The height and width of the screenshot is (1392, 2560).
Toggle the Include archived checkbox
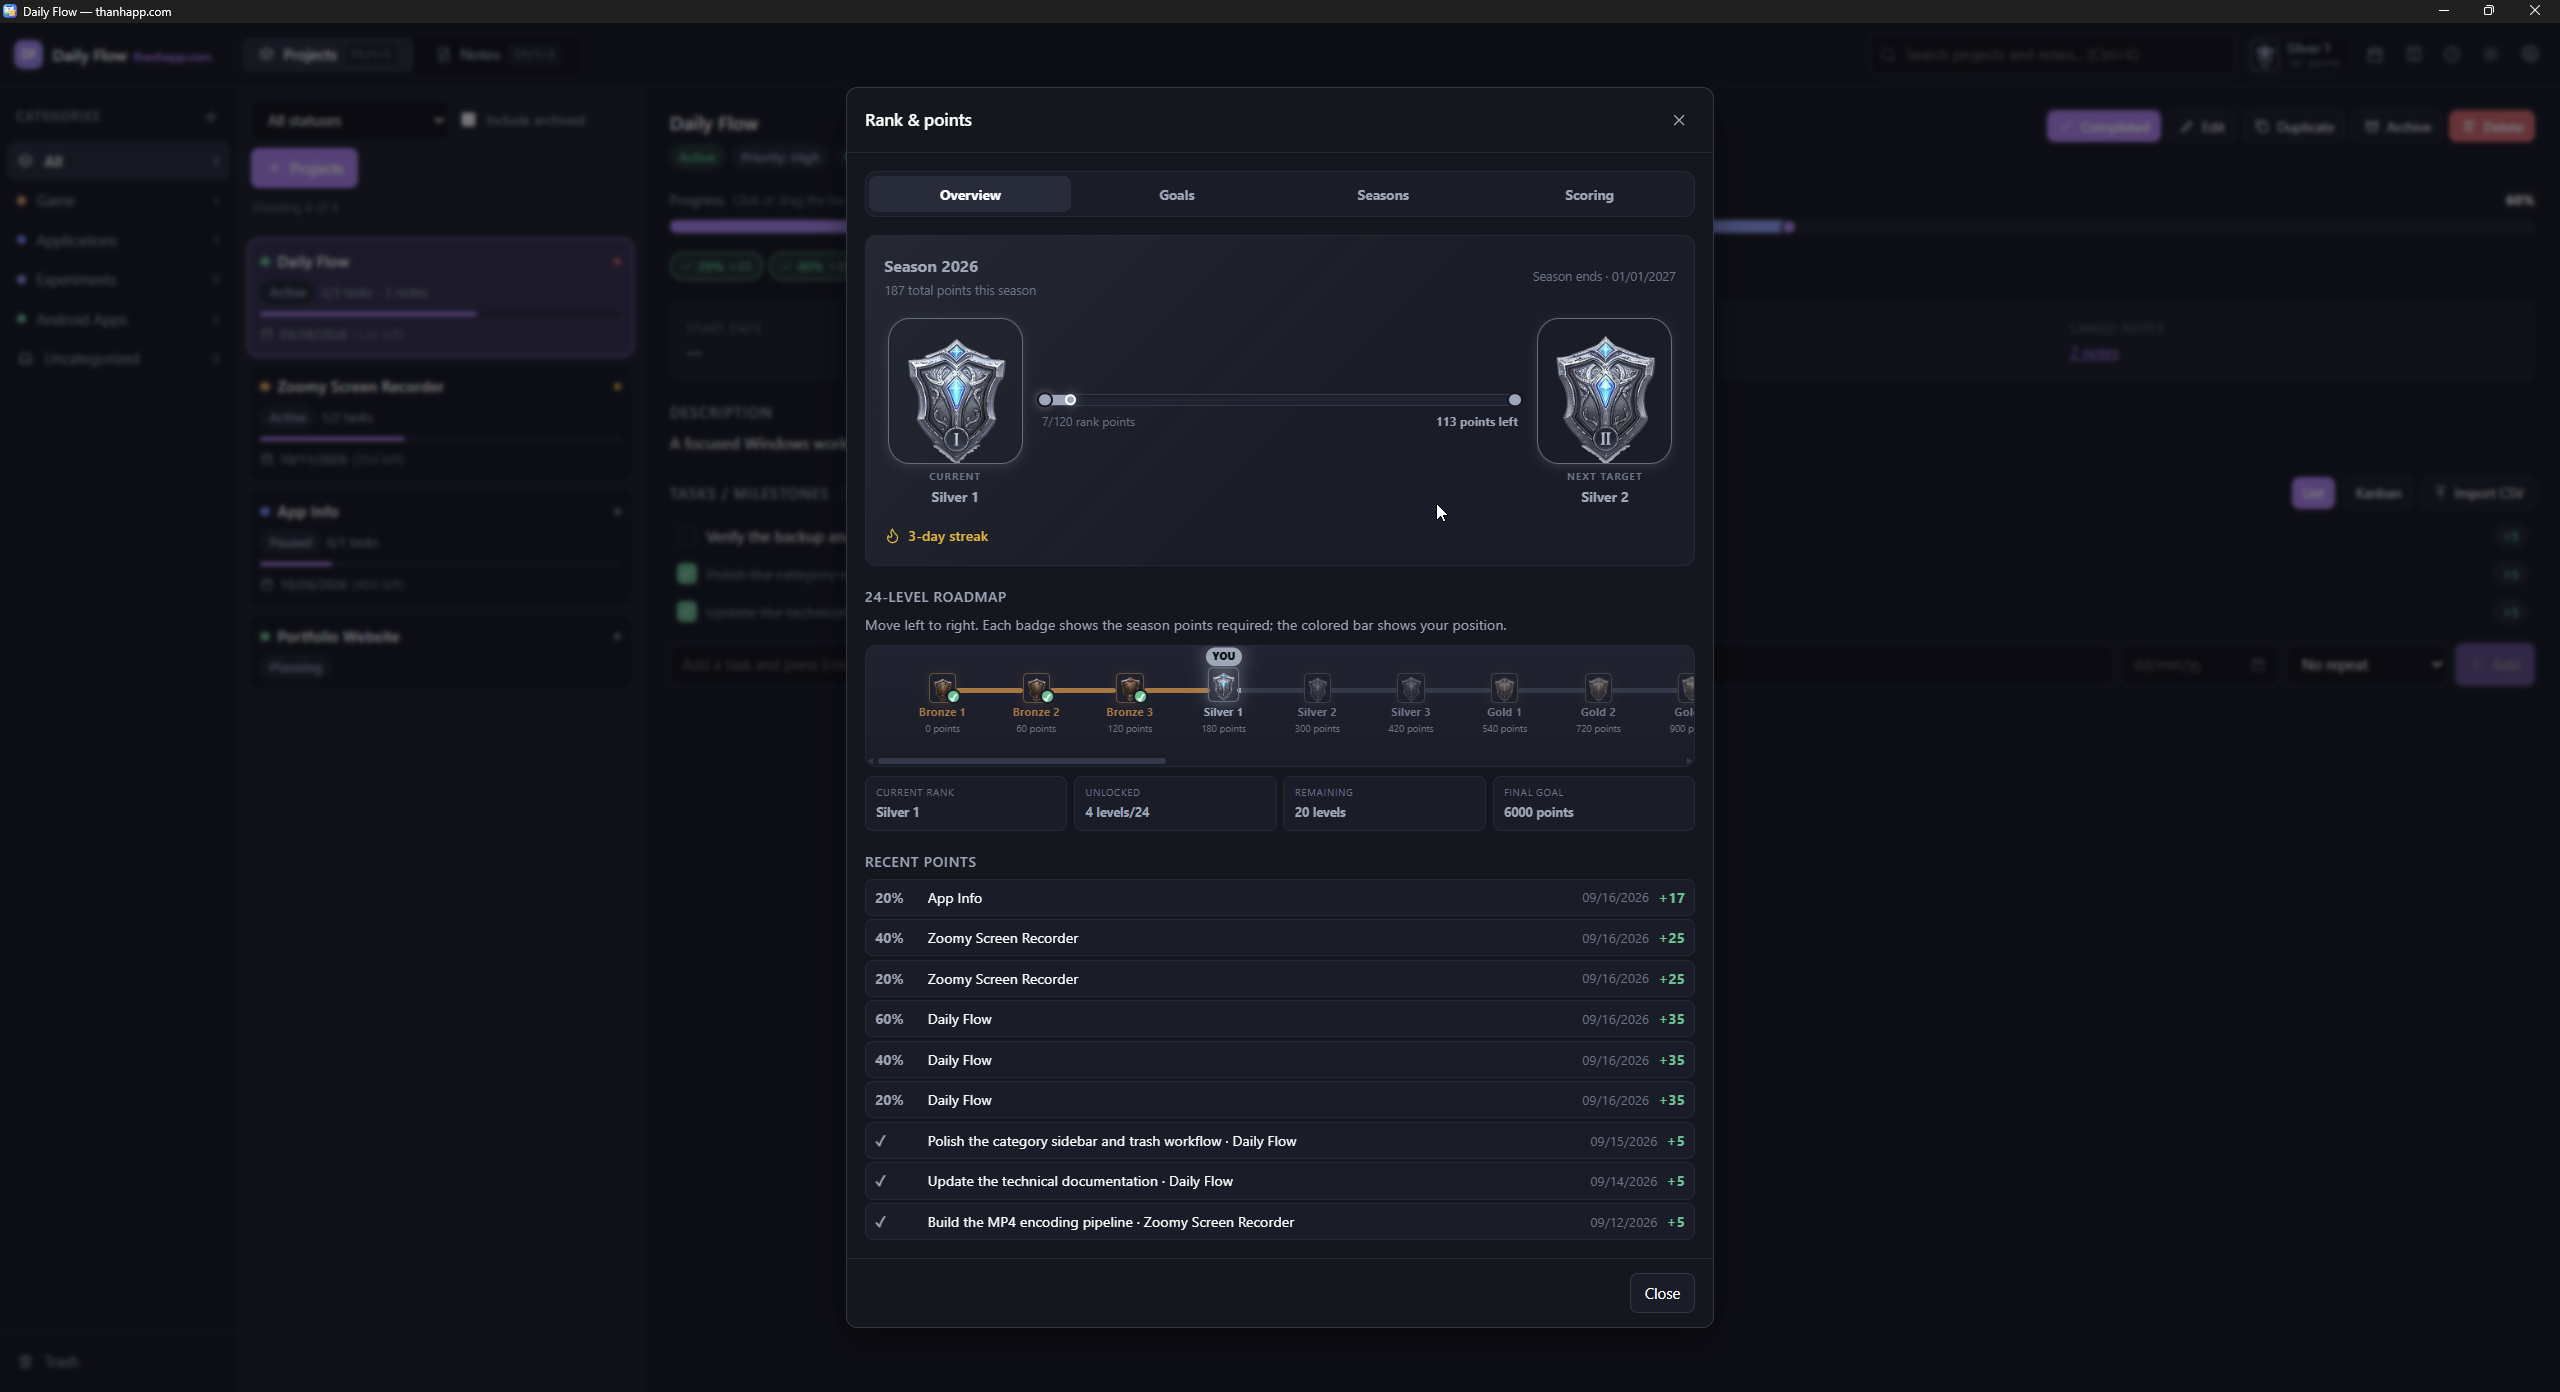pos(468,120)
